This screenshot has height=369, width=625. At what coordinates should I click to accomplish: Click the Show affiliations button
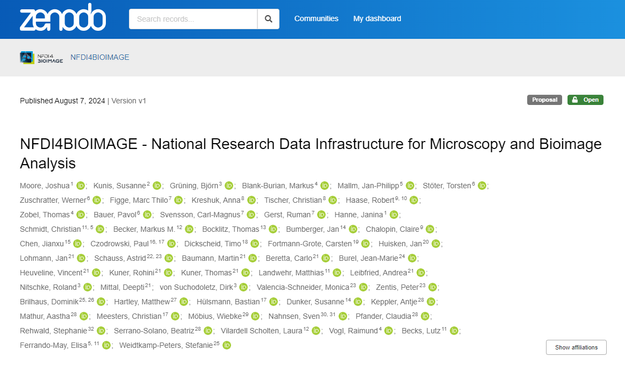[576, 347]
